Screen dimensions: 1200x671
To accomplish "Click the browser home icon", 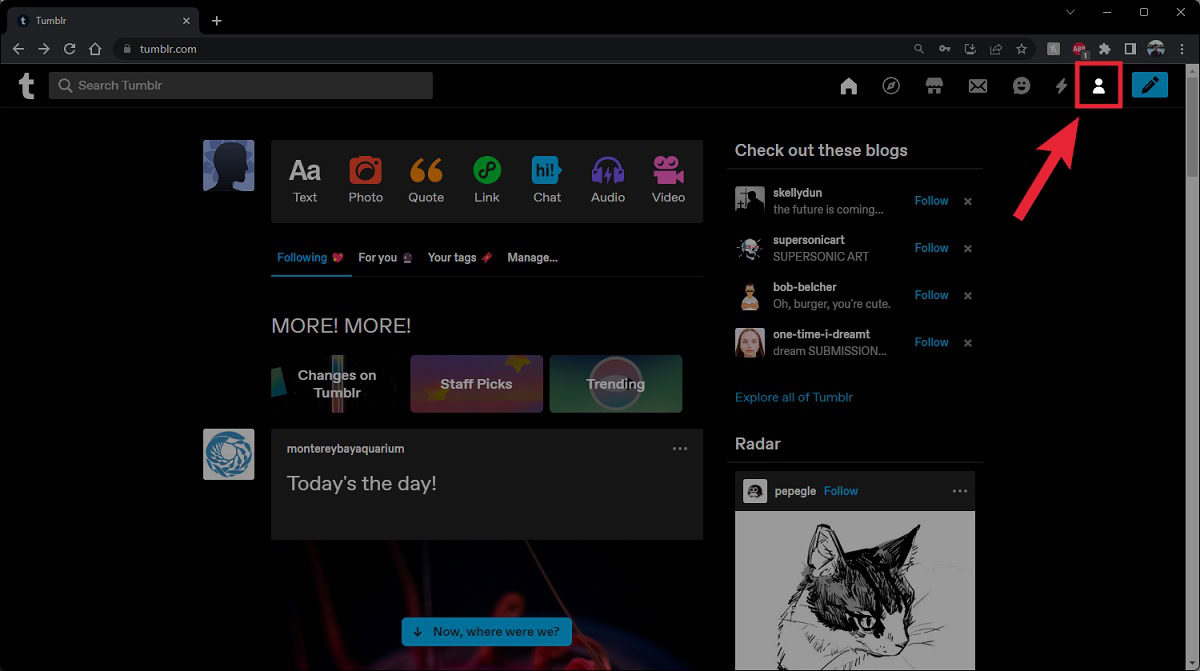I will tap(95, 48).
